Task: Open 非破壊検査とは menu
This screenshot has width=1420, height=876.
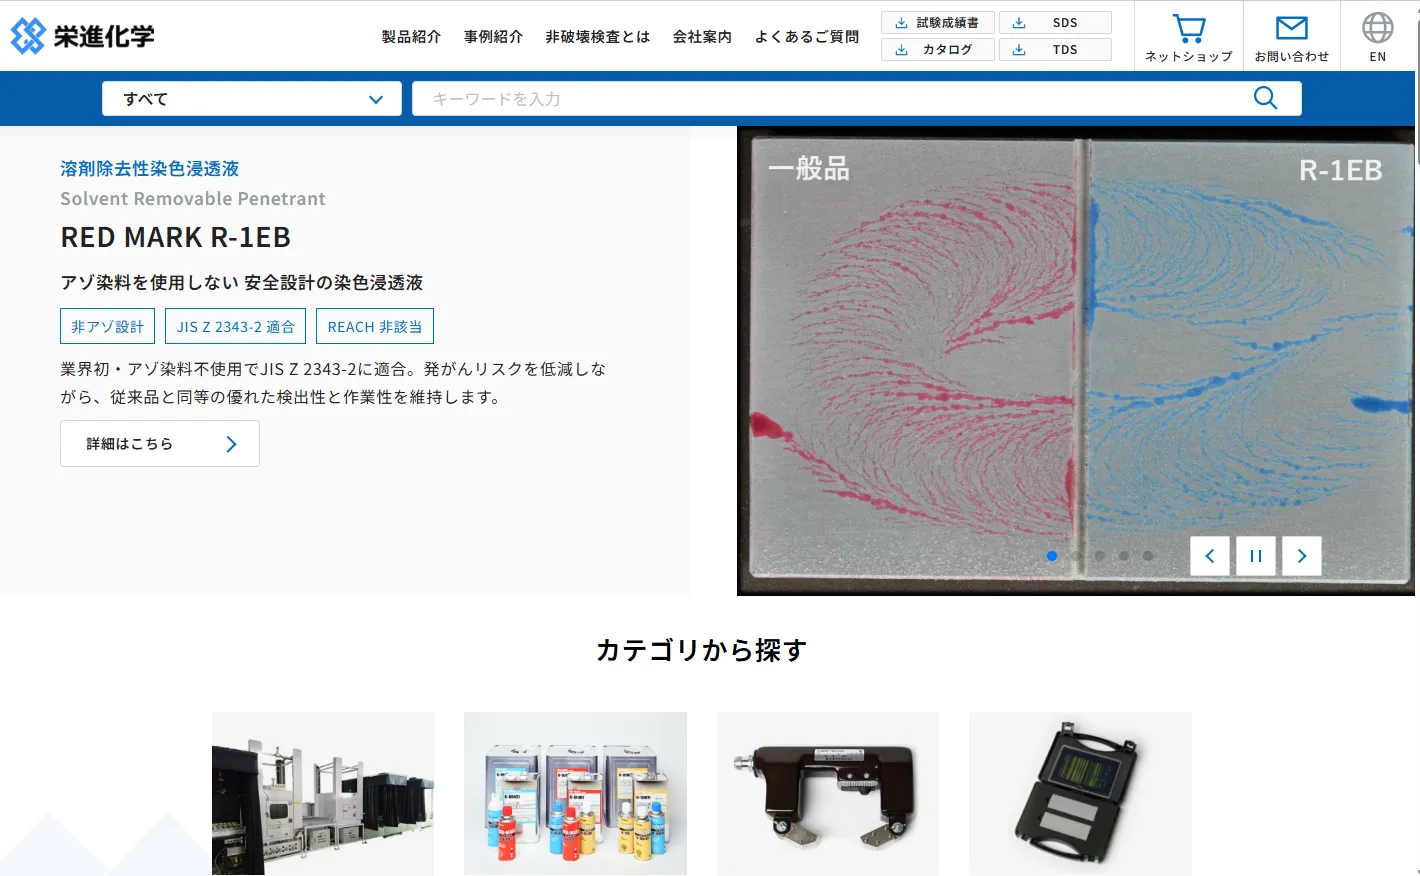Action: point(597,37)
